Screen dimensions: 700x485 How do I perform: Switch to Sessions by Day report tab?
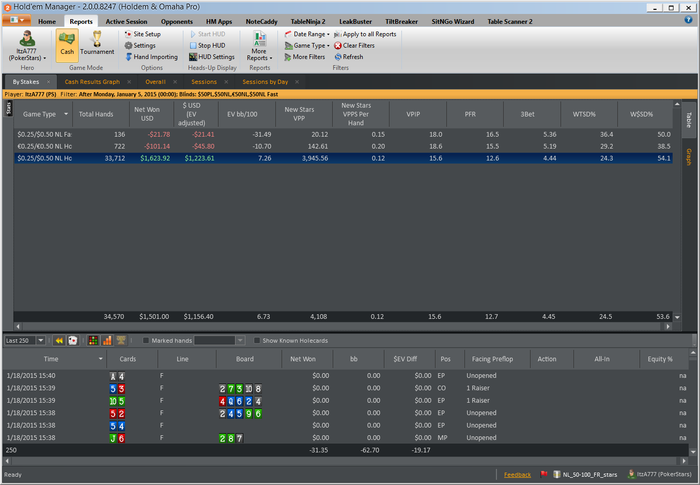(x=265, y=82)
